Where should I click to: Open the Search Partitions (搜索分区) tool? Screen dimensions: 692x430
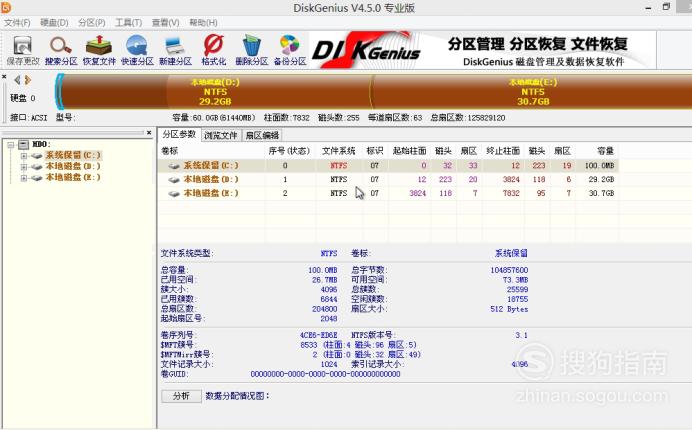click(x=61, y=51)
